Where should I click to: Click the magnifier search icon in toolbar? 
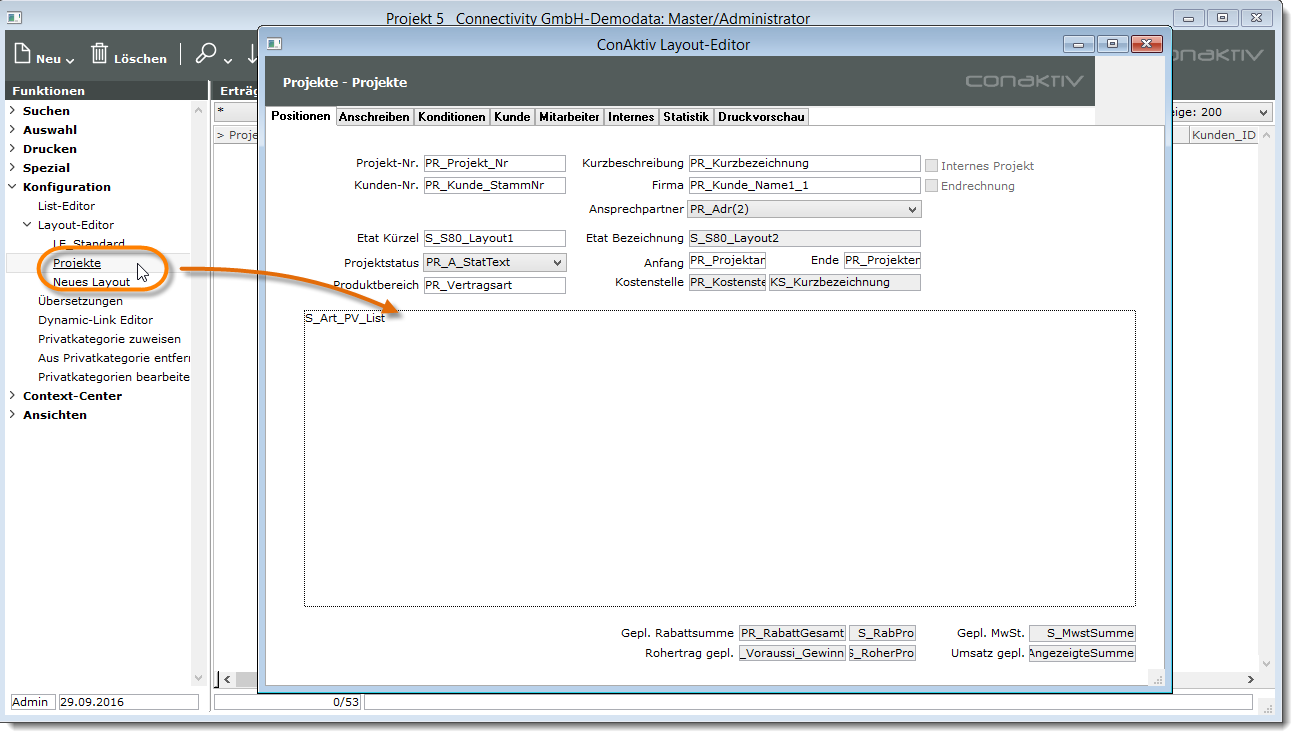tap(206, 54)
